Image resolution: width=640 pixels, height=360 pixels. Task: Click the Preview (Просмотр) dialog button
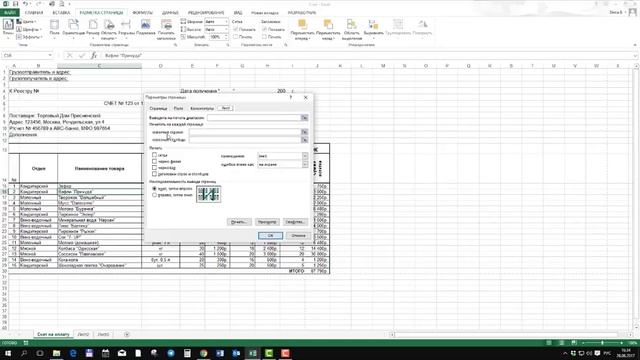click(x=267, y=222)
